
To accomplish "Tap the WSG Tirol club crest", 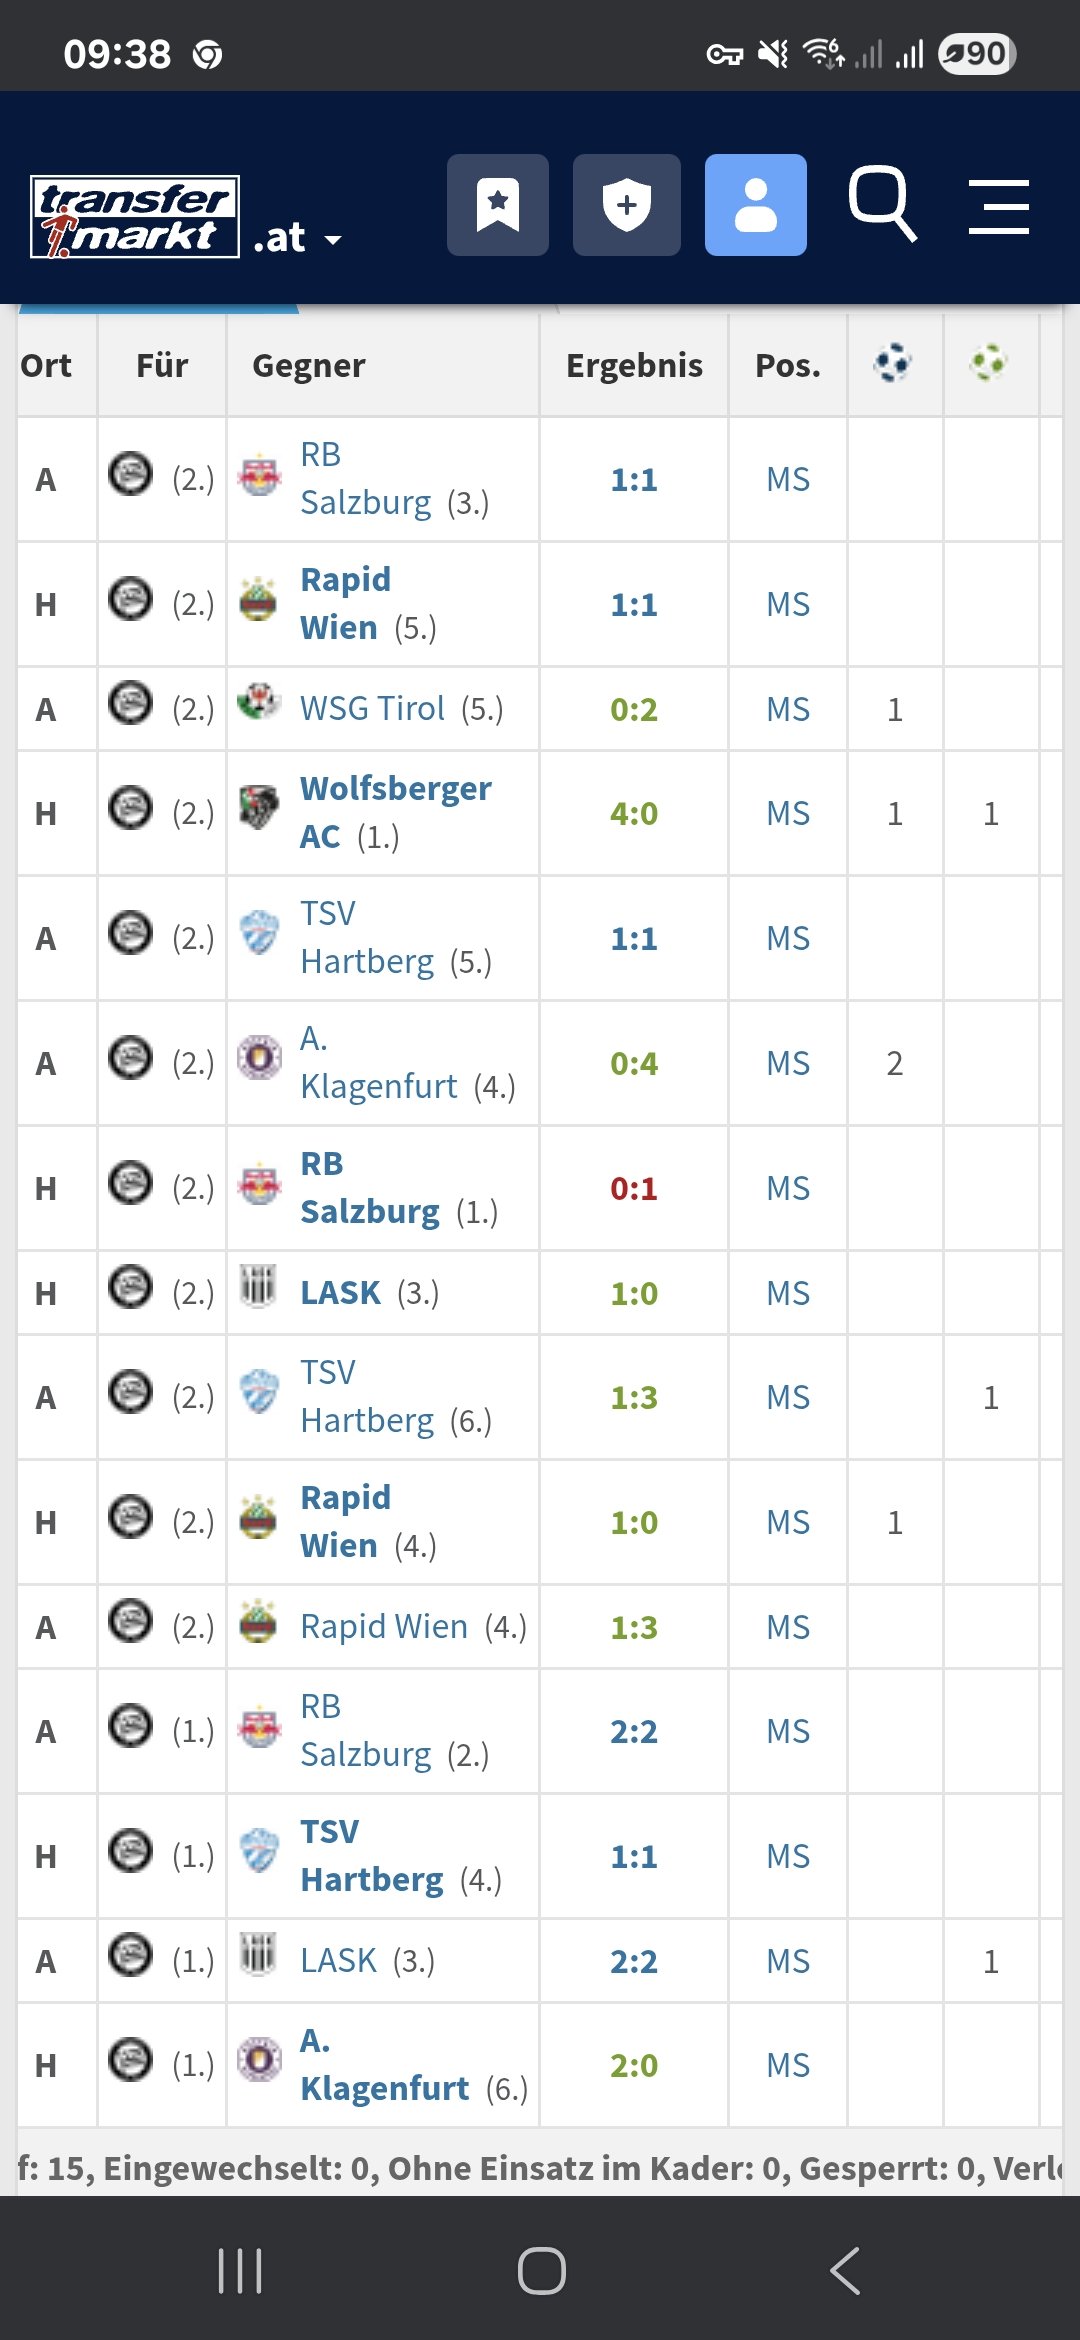I will coord(259,701).
